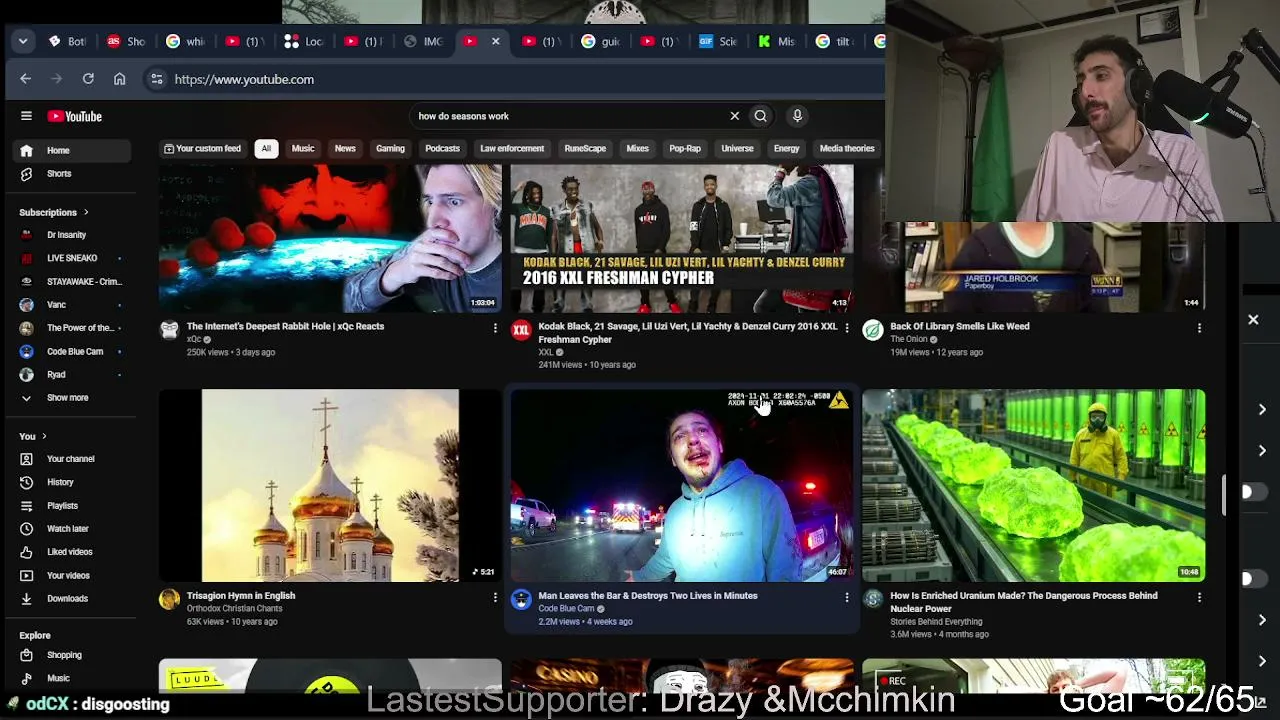Expand the Subscriptions section
The width and height of the screenshot is (1280, 720).
point(54,212)
